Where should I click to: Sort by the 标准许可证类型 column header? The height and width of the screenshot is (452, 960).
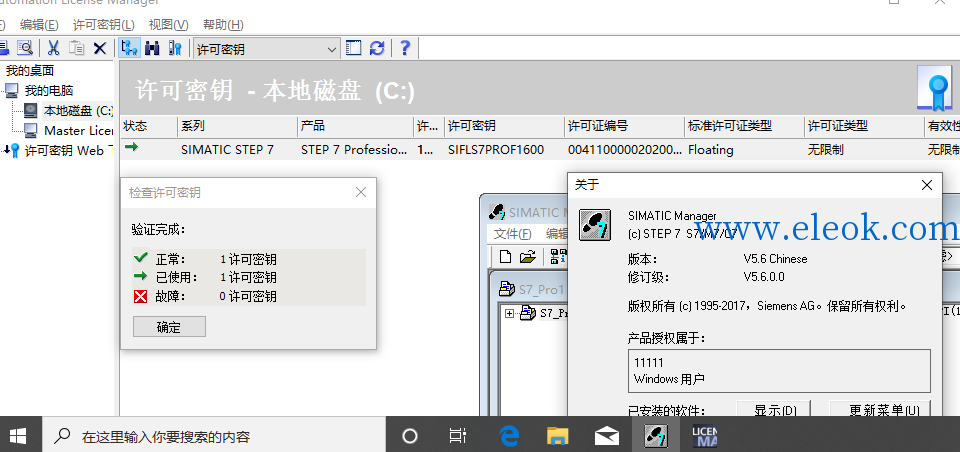tap(744, 126)
